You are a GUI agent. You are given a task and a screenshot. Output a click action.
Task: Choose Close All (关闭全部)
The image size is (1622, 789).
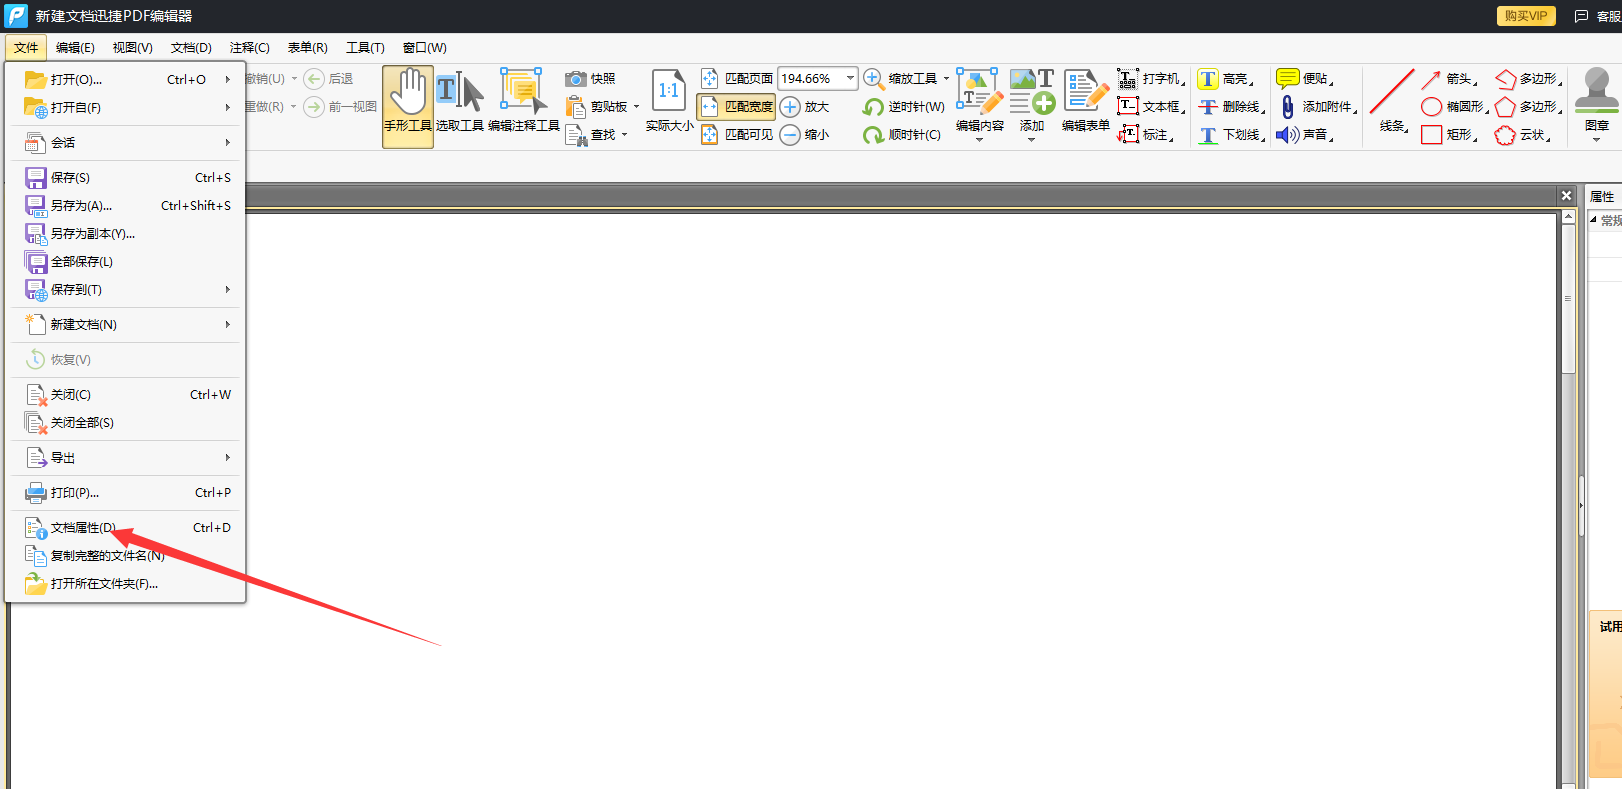click(x=125, y=423)
